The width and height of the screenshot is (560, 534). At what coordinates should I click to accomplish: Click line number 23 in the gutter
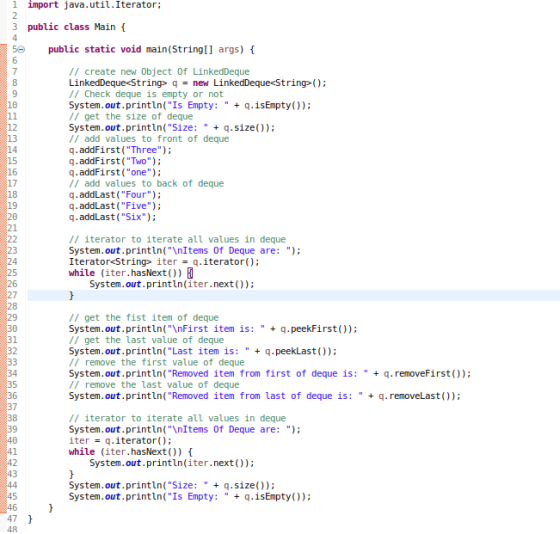click(x=12, y=251)
